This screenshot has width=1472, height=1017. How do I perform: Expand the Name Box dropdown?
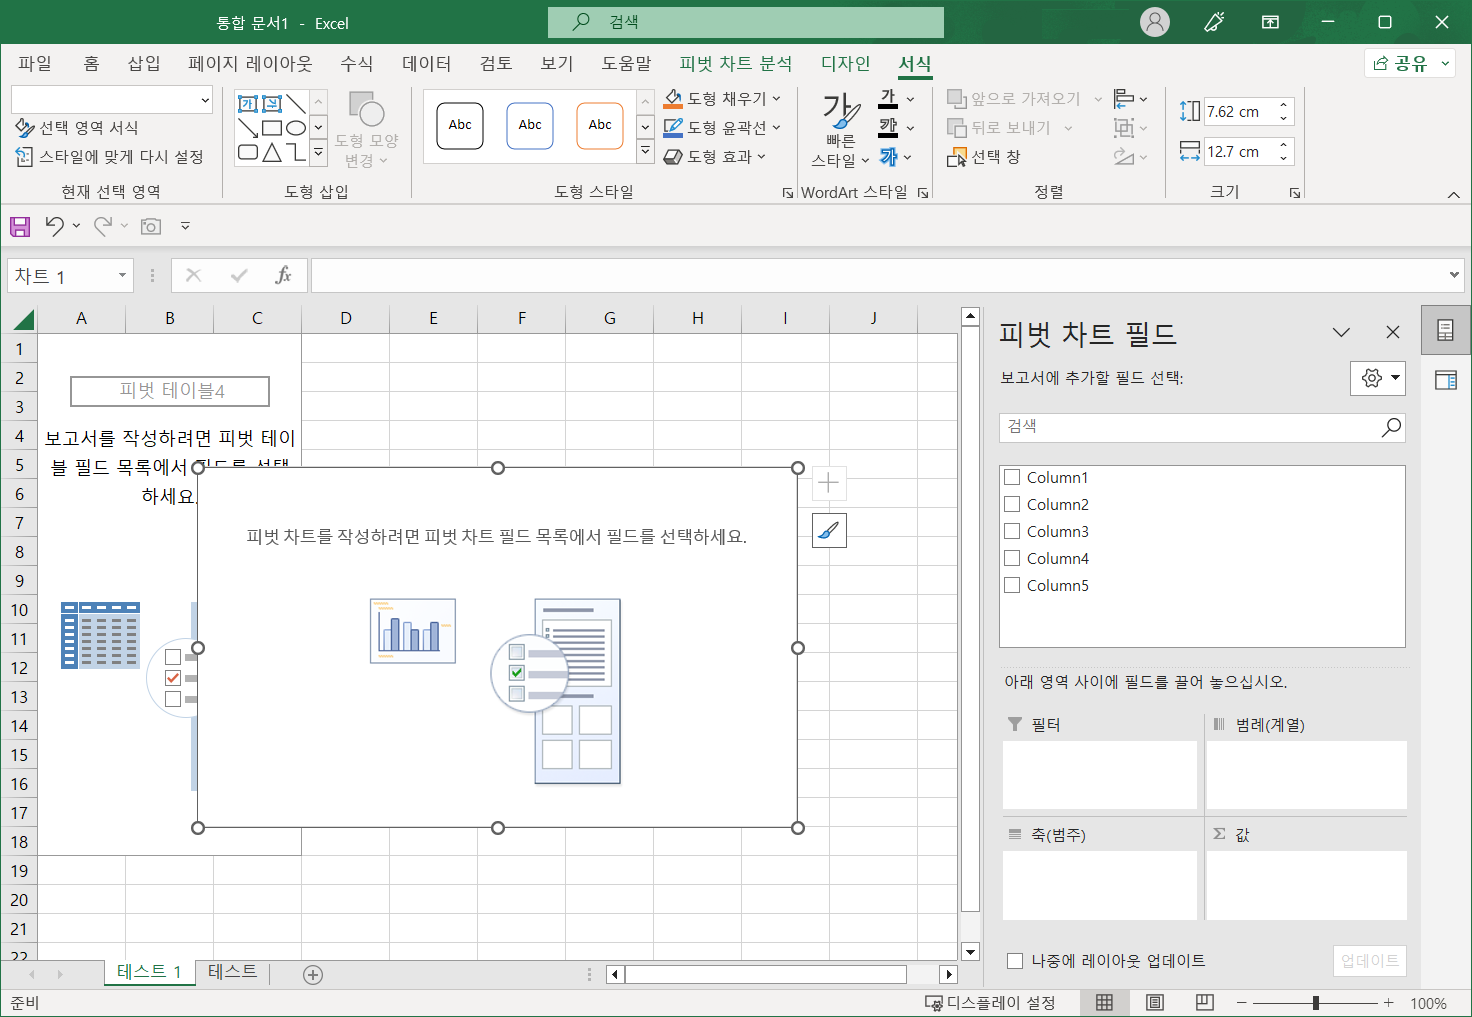click(x=122, y=275)
